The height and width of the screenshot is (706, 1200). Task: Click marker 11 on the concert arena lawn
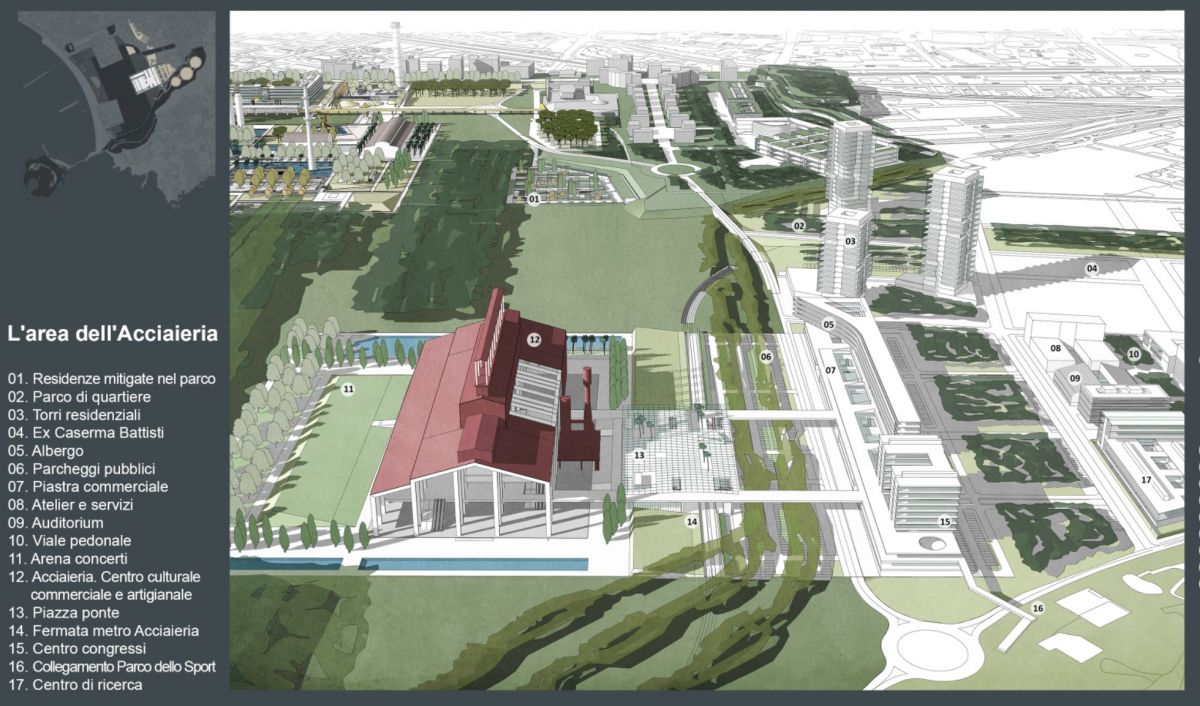click(x=348, y=388)
